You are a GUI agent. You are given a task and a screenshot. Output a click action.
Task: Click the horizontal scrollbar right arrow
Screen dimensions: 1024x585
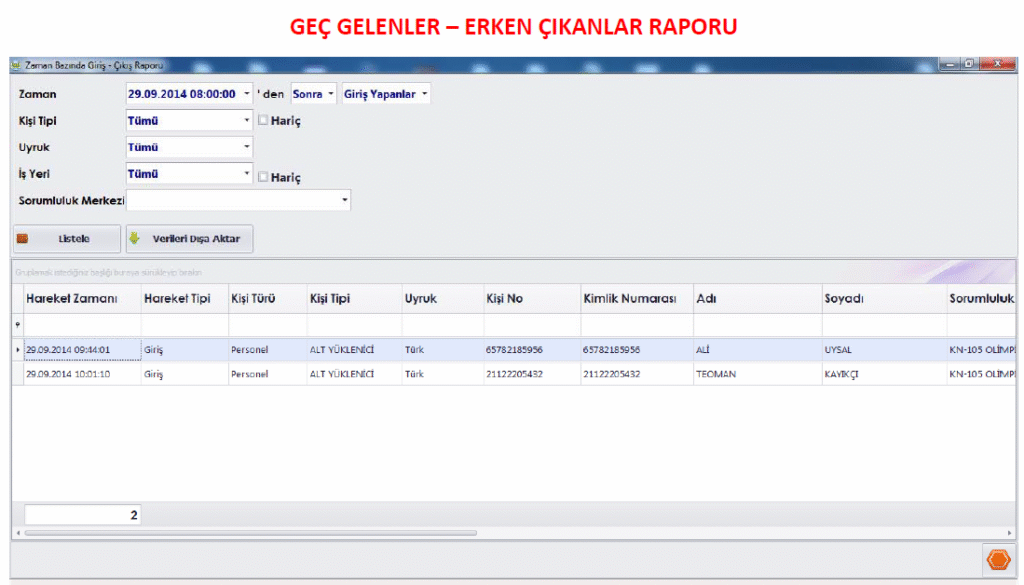pos(1009,533)
